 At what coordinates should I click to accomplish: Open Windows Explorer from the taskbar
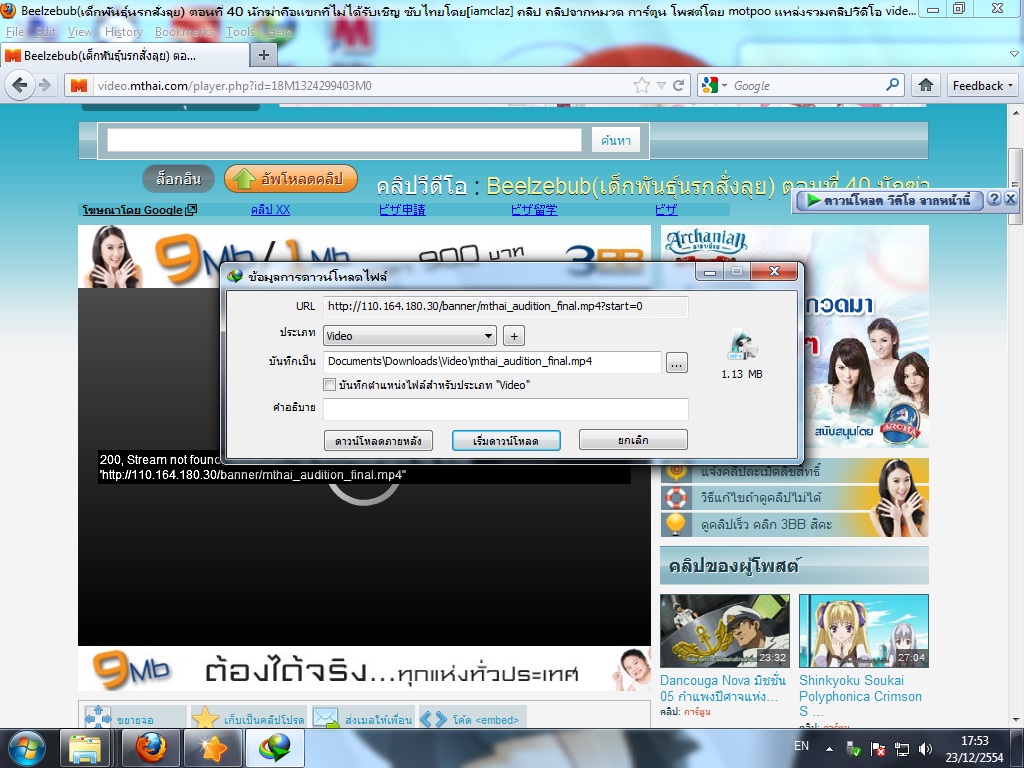[85, 748]
